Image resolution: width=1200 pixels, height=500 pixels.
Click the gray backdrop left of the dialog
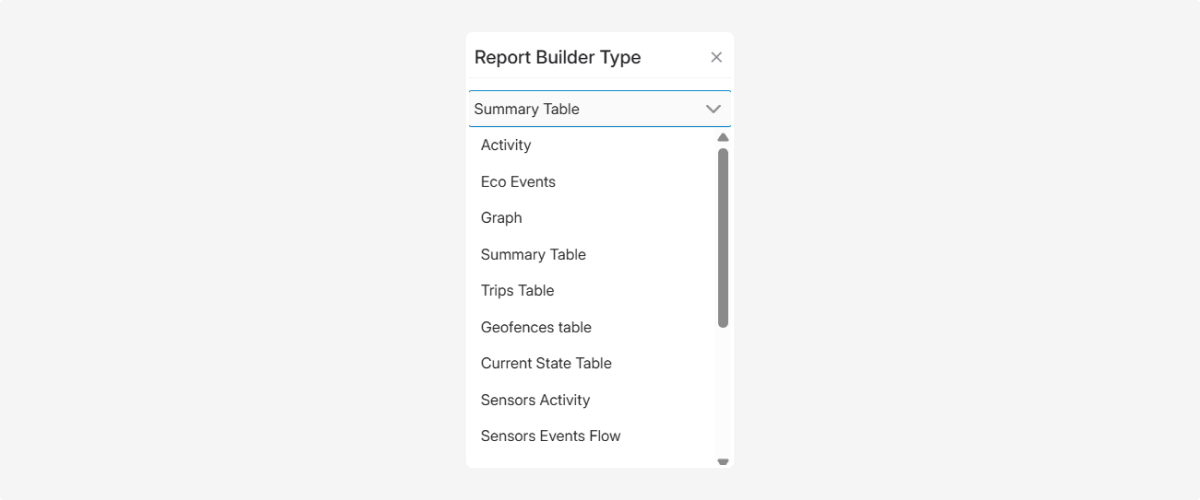(x=230, y=250)
